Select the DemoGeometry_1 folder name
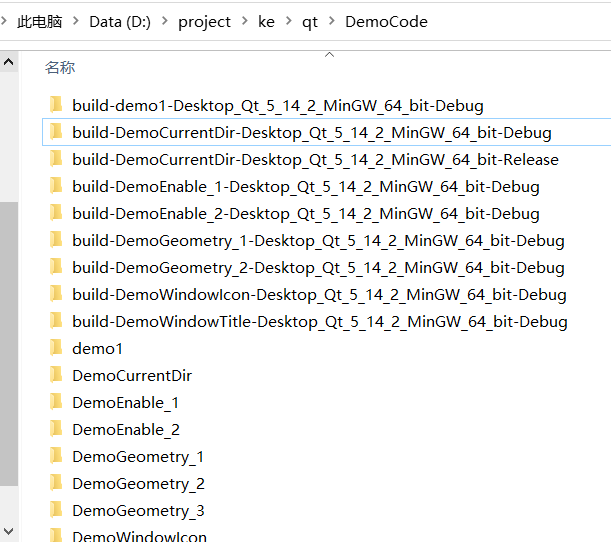Screen dimensions: 611x549 point(138,457)
